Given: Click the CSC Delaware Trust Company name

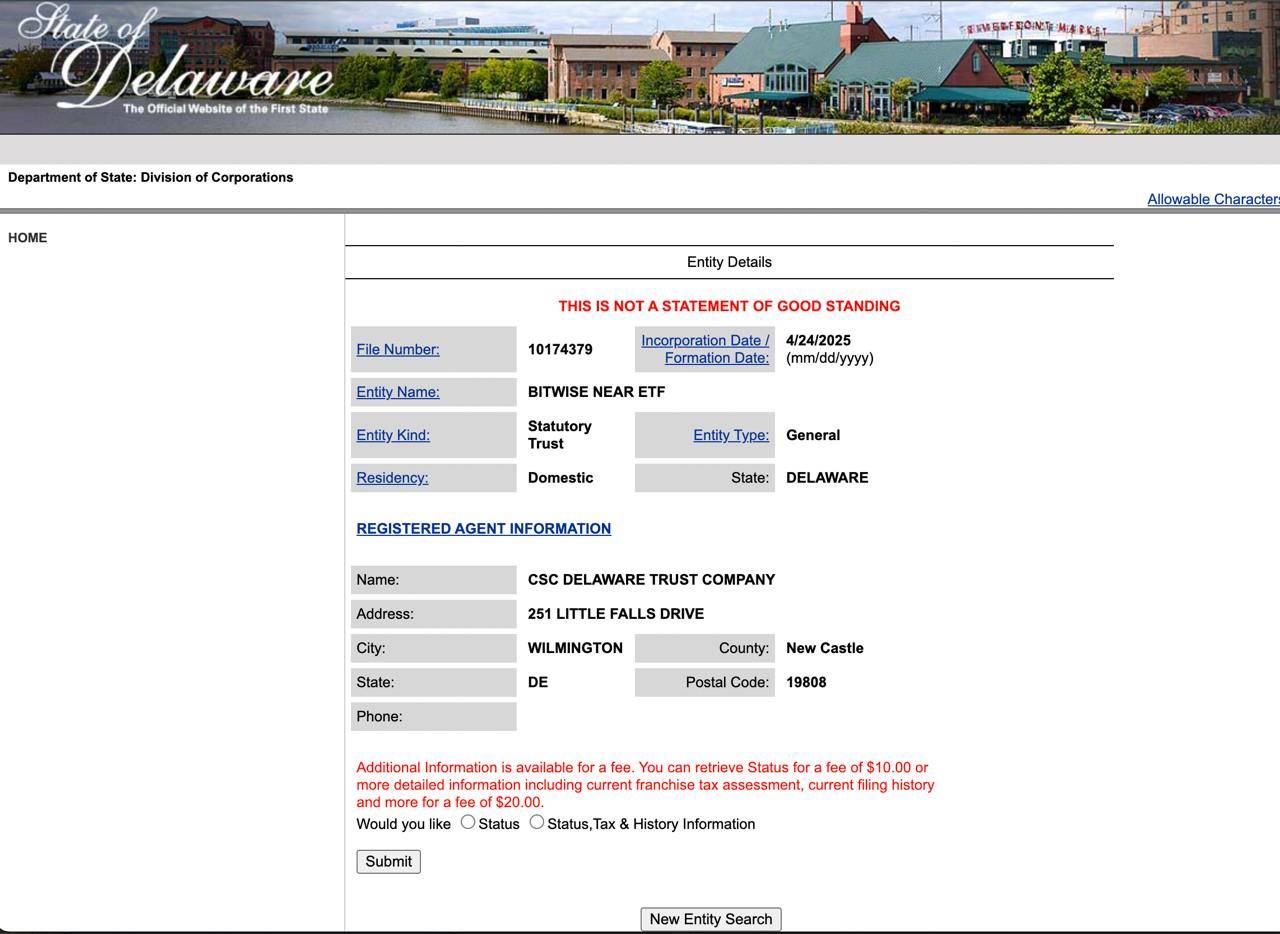Looking at the screenshot, I should (651, 580).
